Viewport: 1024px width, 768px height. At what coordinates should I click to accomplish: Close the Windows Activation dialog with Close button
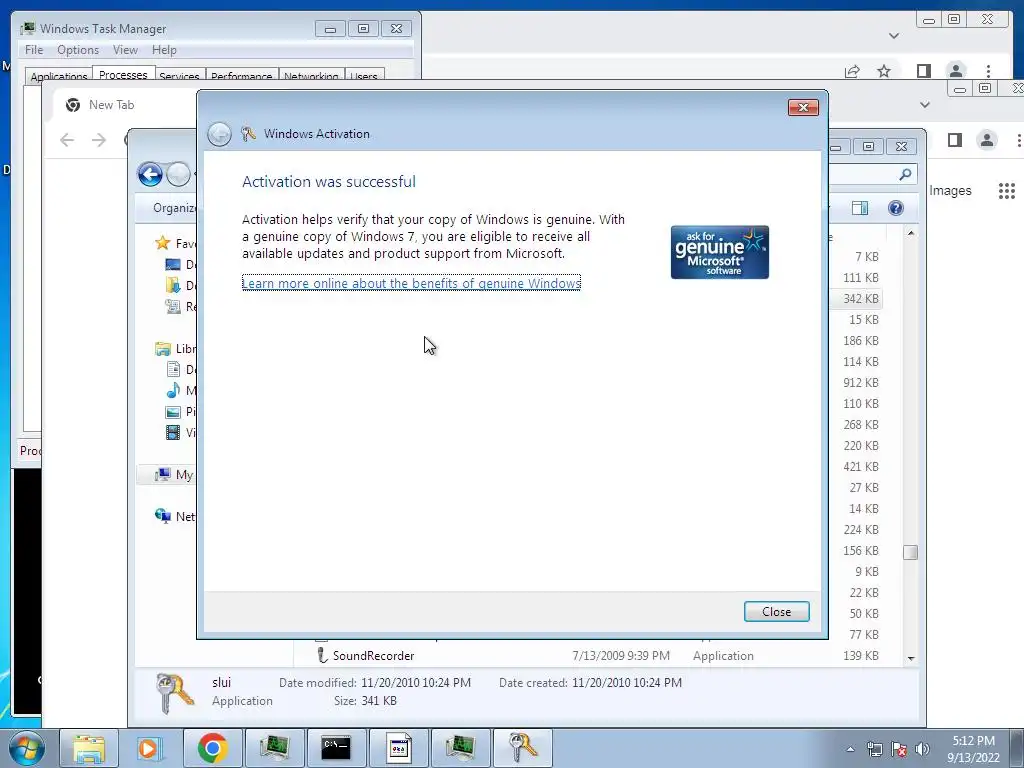tap(776, 611)
